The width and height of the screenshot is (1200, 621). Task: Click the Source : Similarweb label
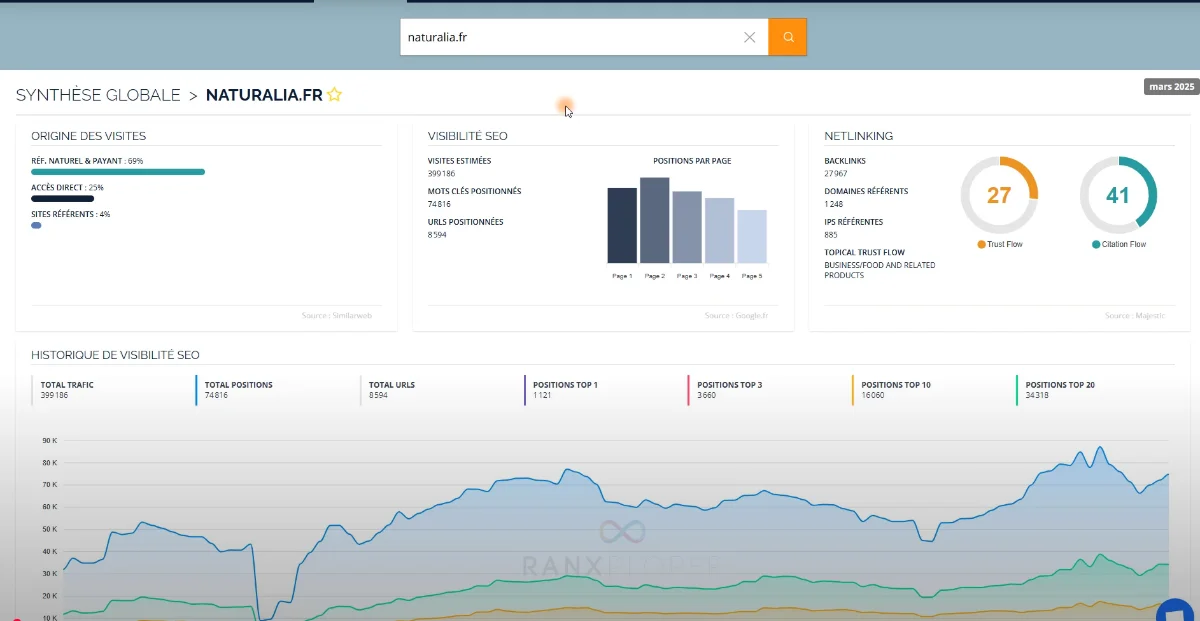336,316
